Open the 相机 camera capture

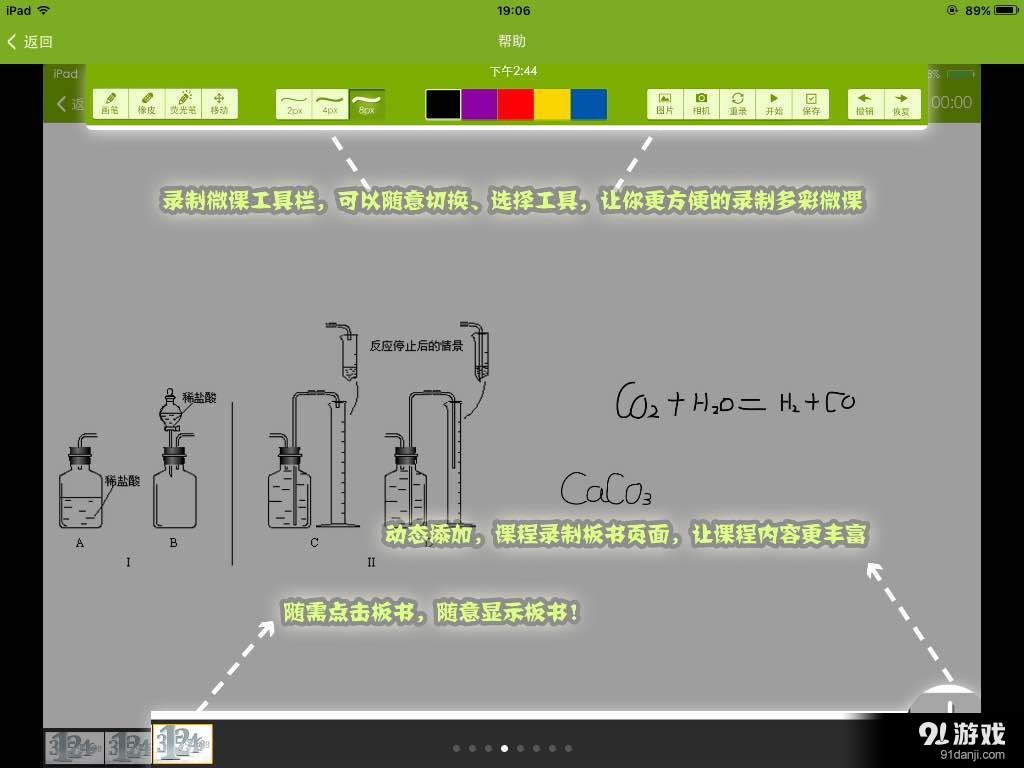point(700,103)
